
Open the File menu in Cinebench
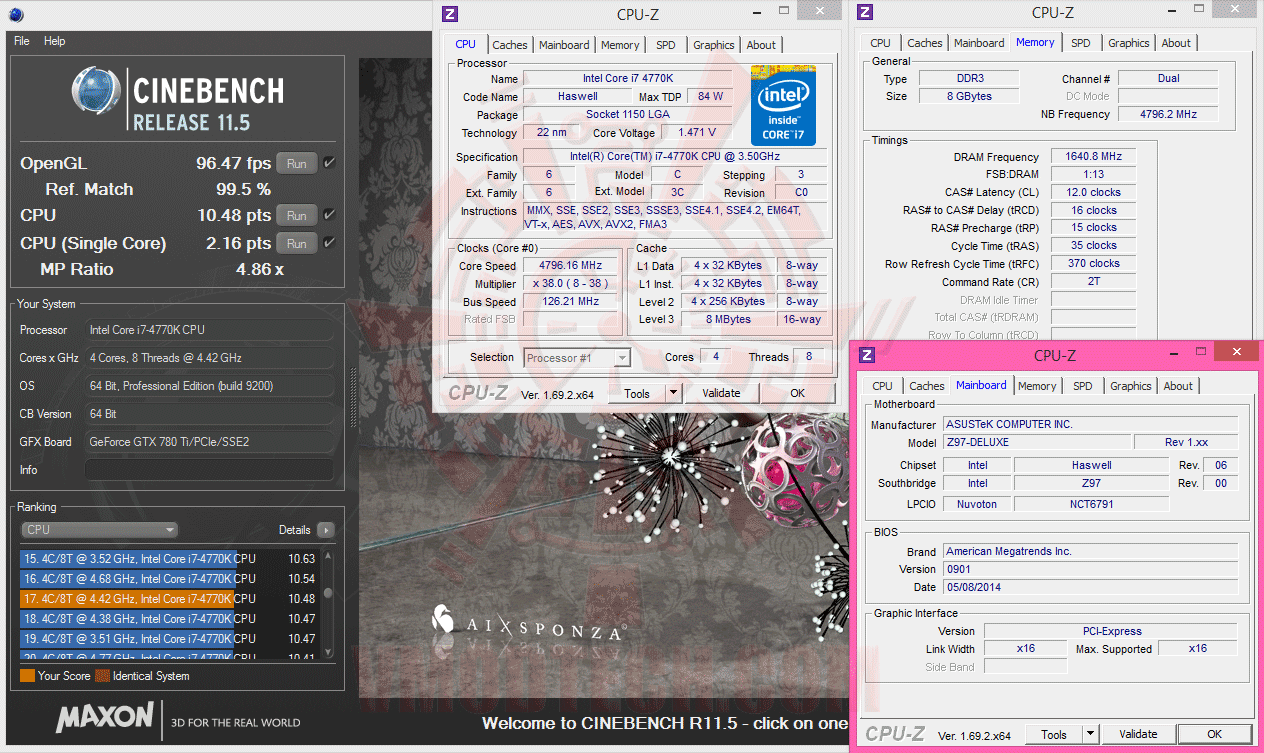(22, 41)
